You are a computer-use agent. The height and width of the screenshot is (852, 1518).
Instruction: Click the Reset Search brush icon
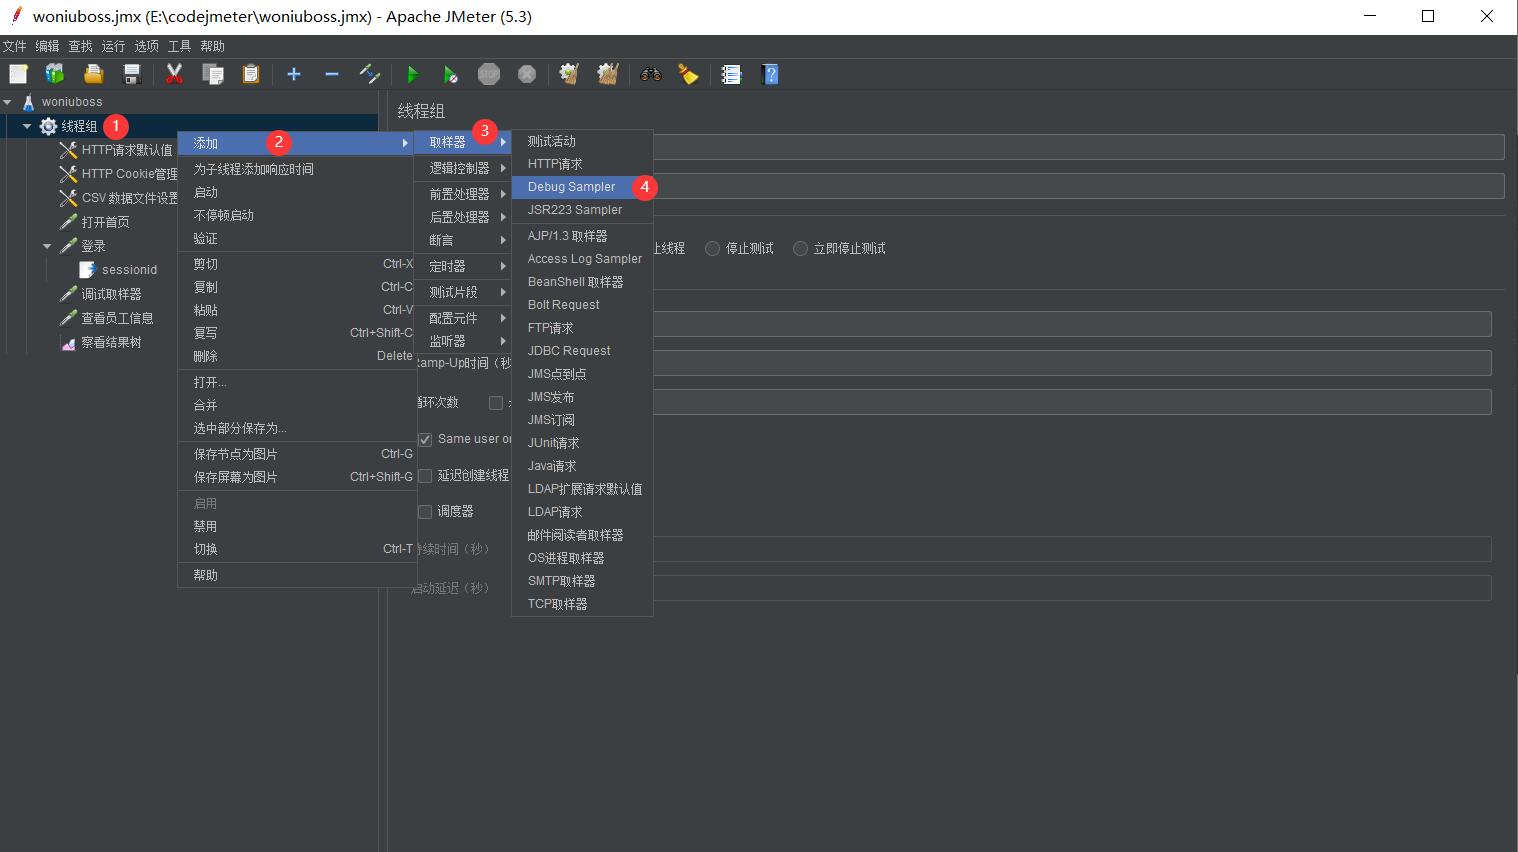click(x=688, y=74)
